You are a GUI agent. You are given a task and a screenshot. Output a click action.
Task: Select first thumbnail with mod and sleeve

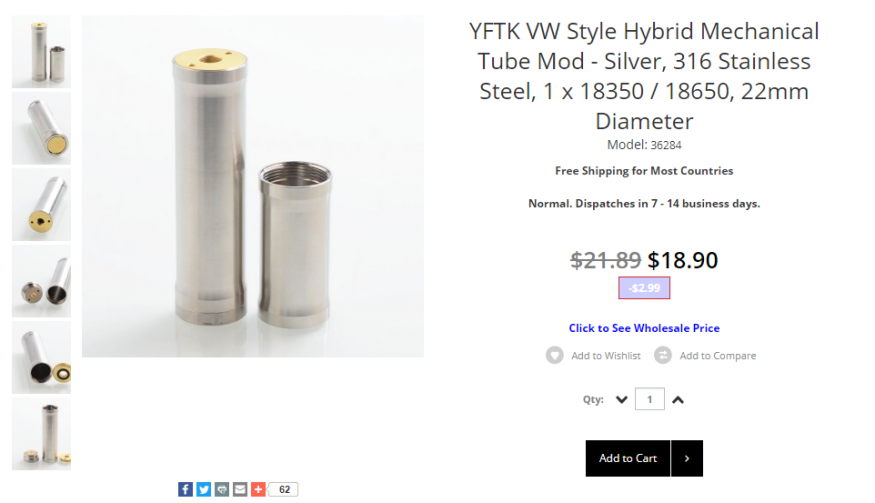click(41, 52)
